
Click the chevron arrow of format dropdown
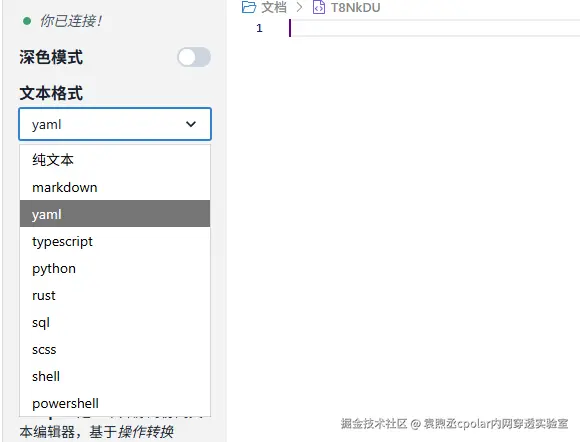(191, 124)
